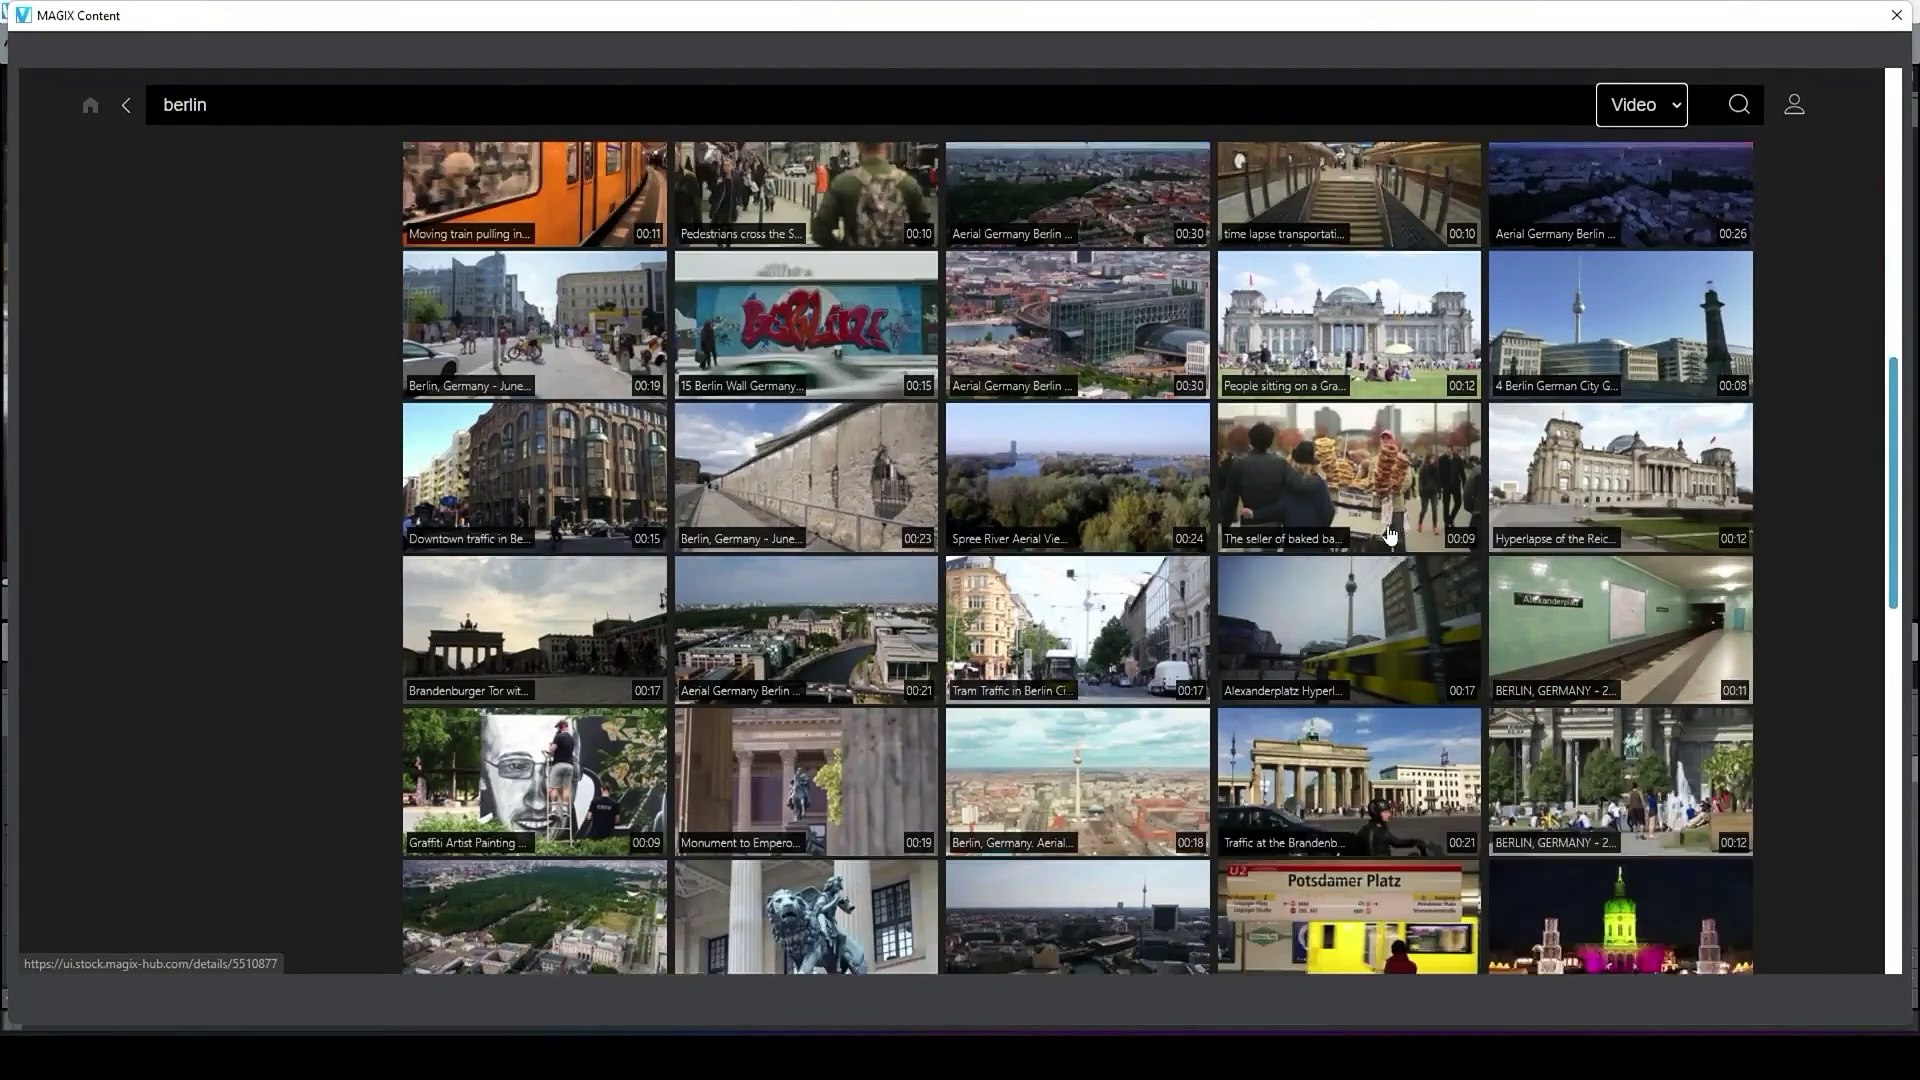Click the magnifier search icon

click(x=1739, y=105)
